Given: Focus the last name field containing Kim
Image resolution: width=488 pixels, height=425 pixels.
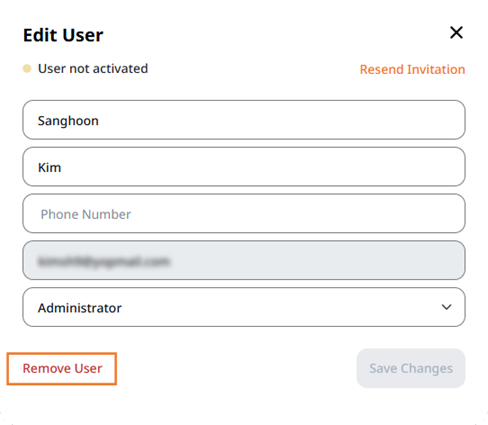Looking at the screenshot, I should click(244, 167).
